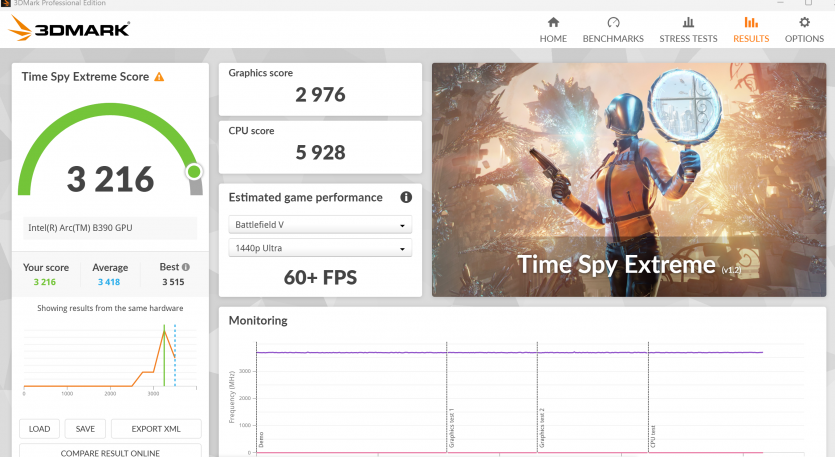Click the Time Spy Extreme banner image

(628, 180)
